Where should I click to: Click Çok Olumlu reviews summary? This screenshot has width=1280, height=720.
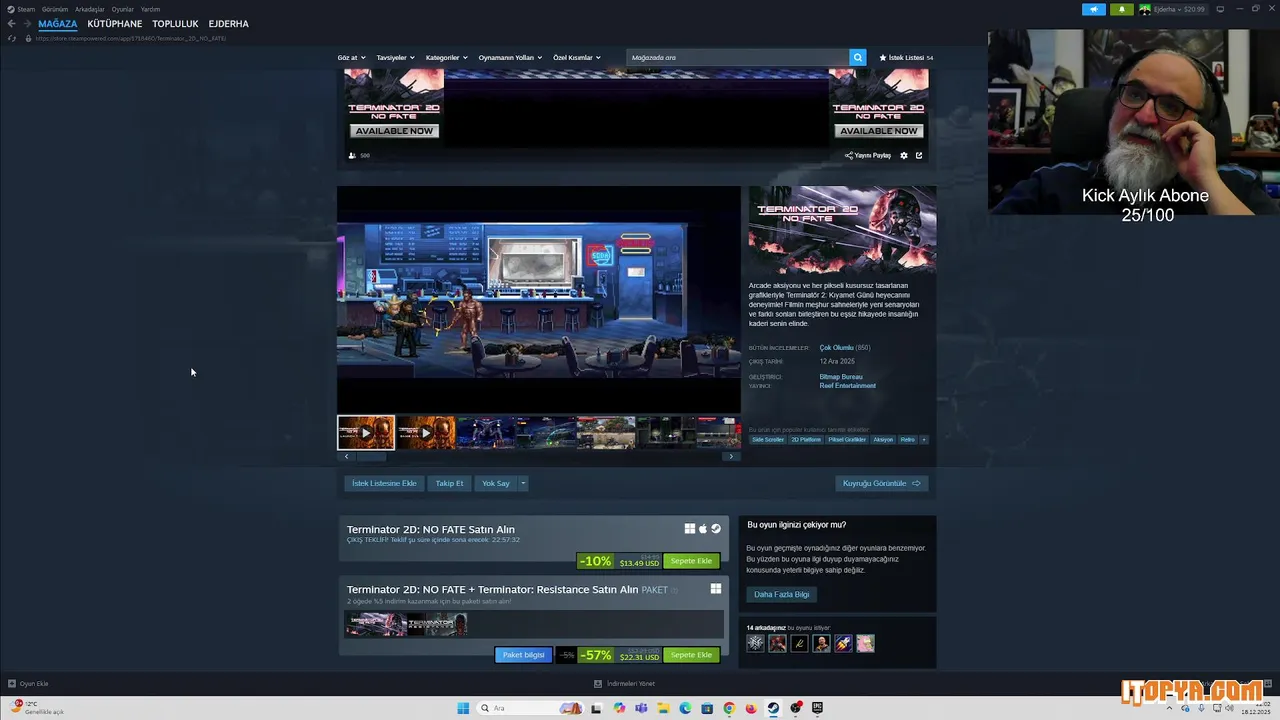[x=836, y=348]
